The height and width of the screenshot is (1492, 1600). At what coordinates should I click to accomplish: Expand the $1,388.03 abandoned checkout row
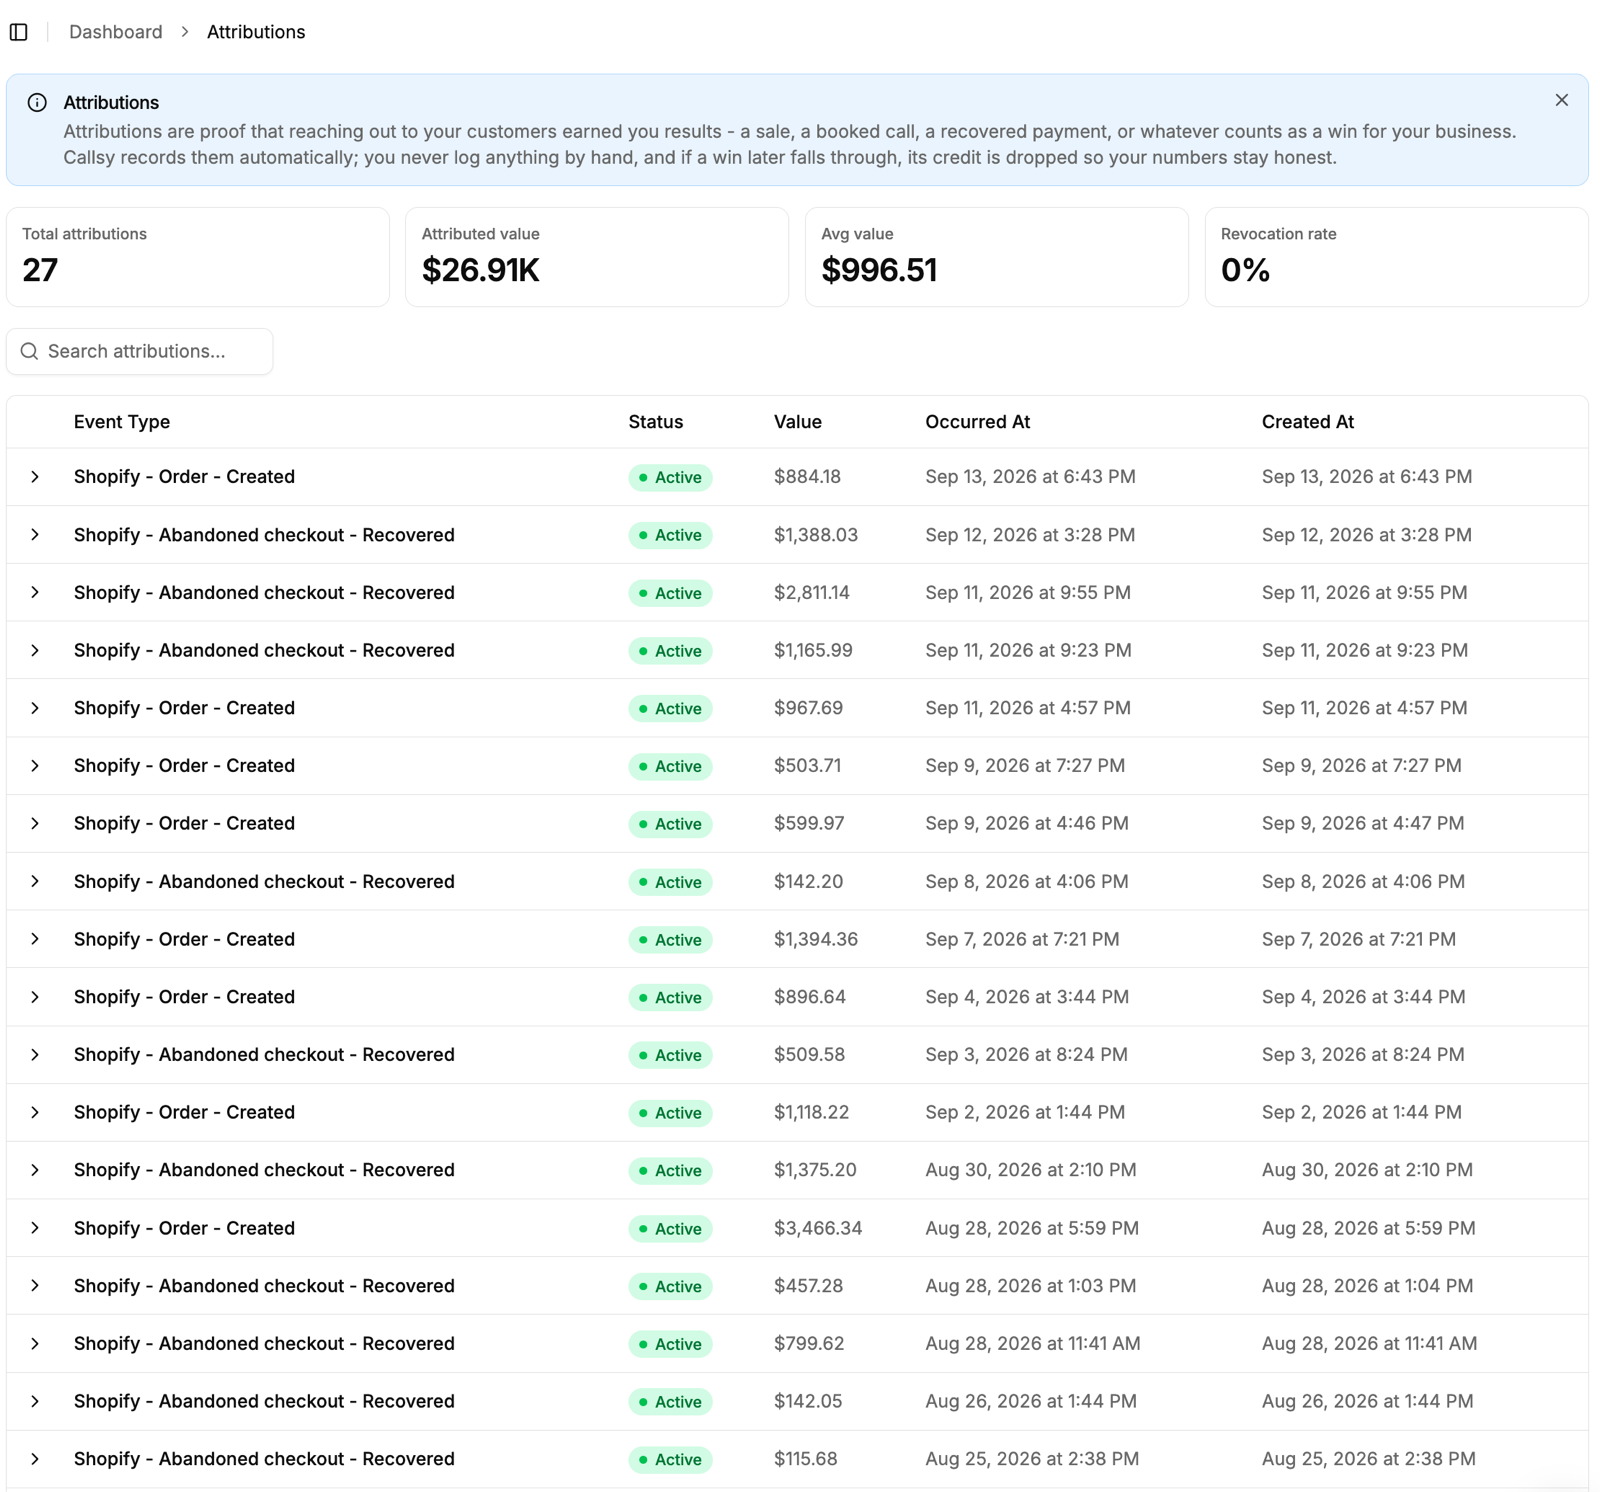click(35, 535)
